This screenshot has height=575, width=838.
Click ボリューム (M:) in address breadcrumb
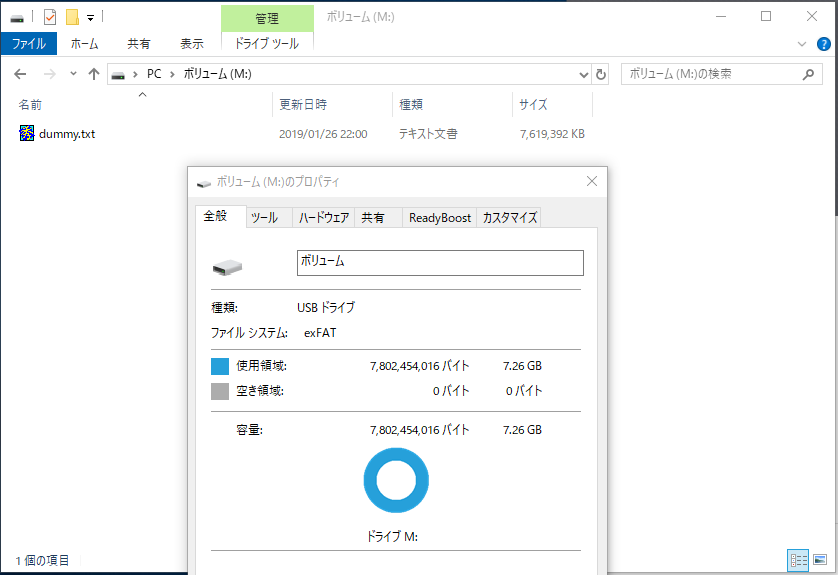(x=218, y=74)
